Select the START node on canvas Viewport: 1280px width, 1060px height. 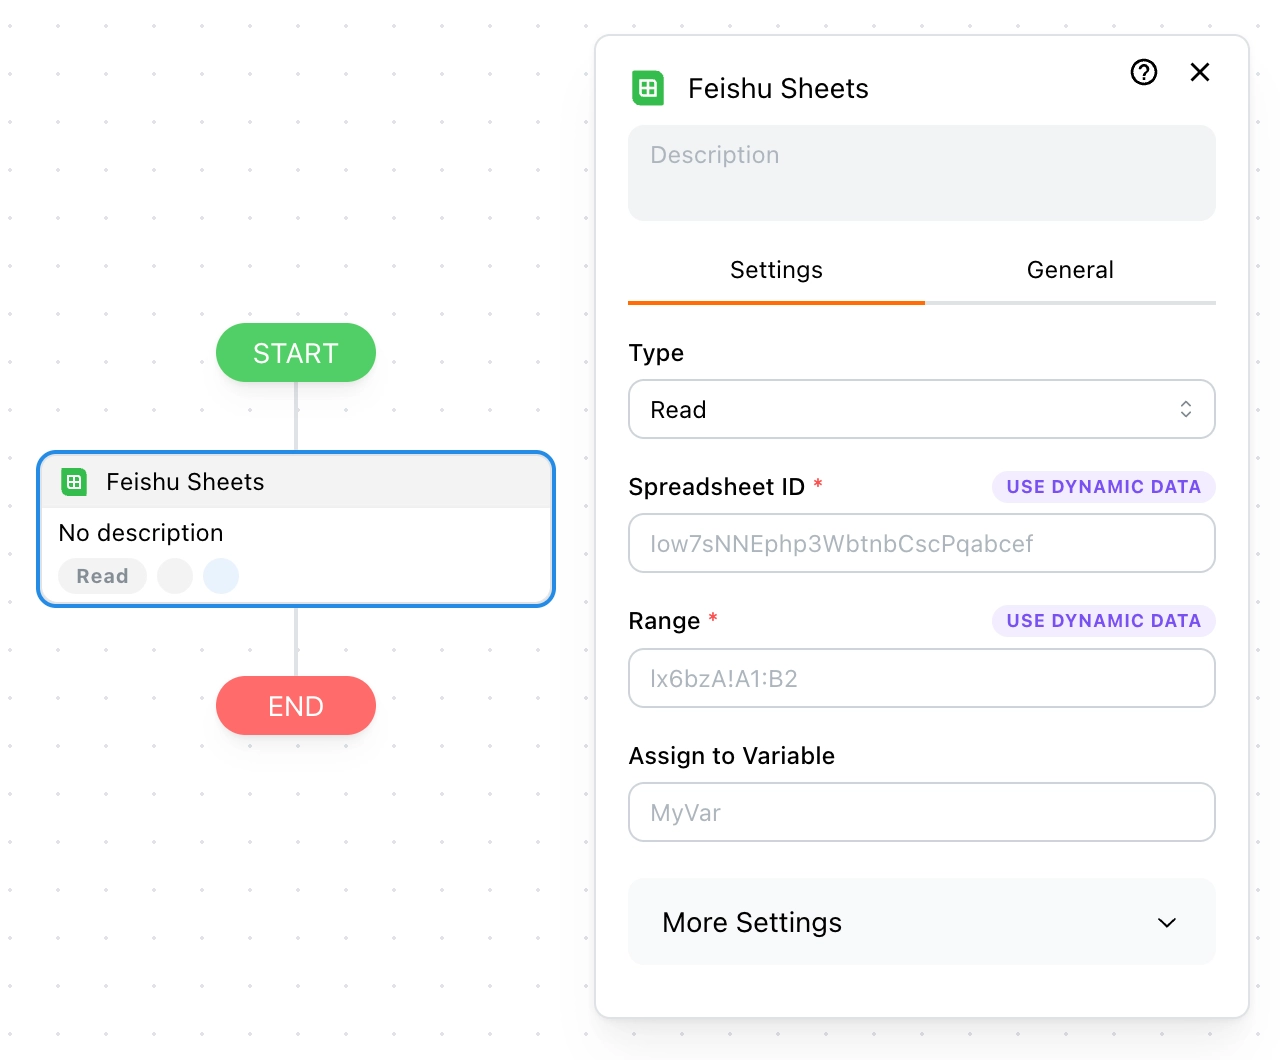(296, 353)
